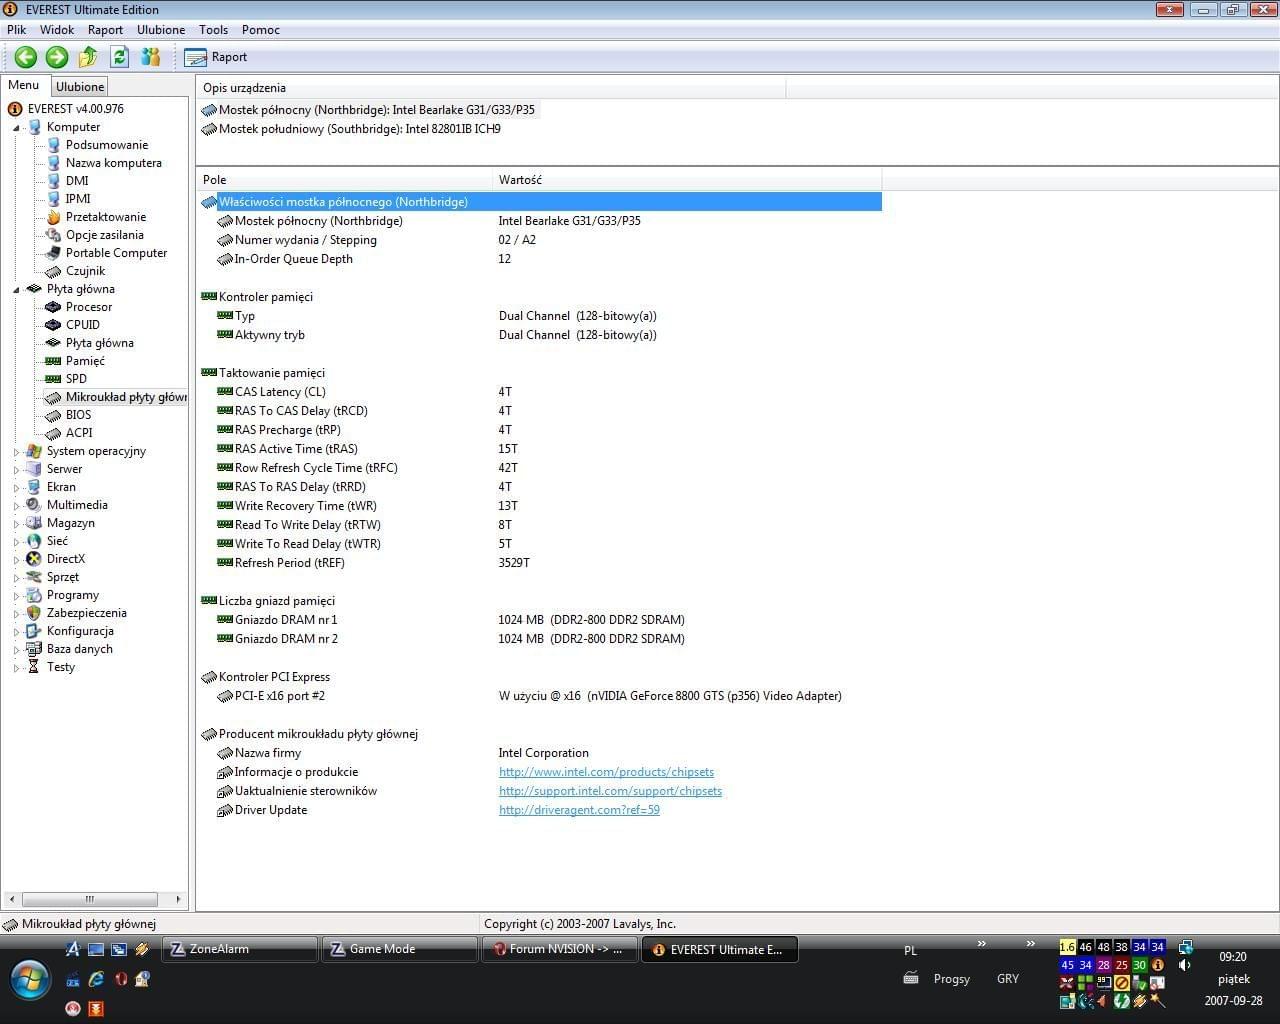Click the users toolbar icon next to Refresh

(x=151, y=57)
